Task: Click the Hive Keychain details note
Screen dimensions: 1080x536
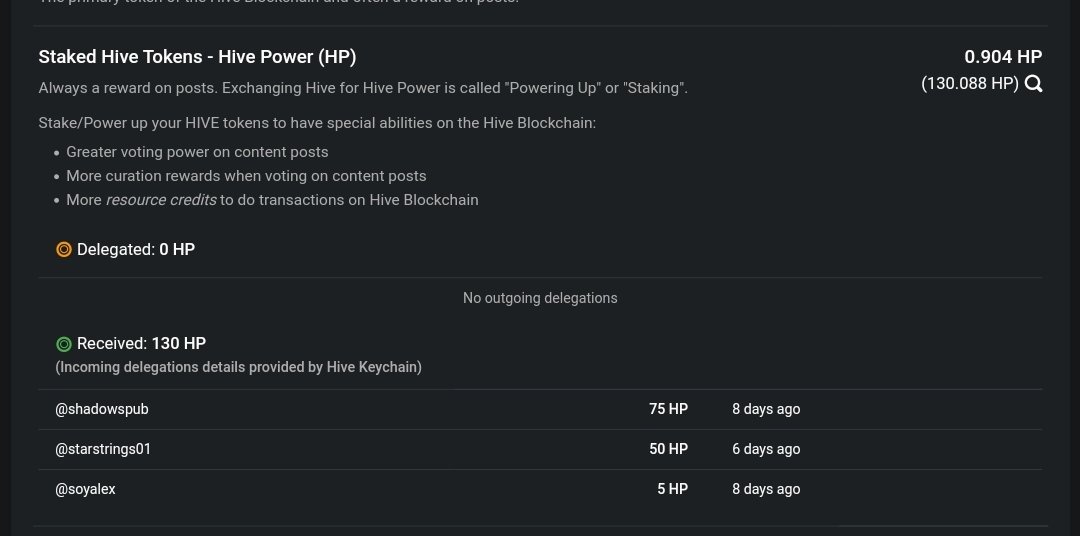Action: tap(238, 367)
